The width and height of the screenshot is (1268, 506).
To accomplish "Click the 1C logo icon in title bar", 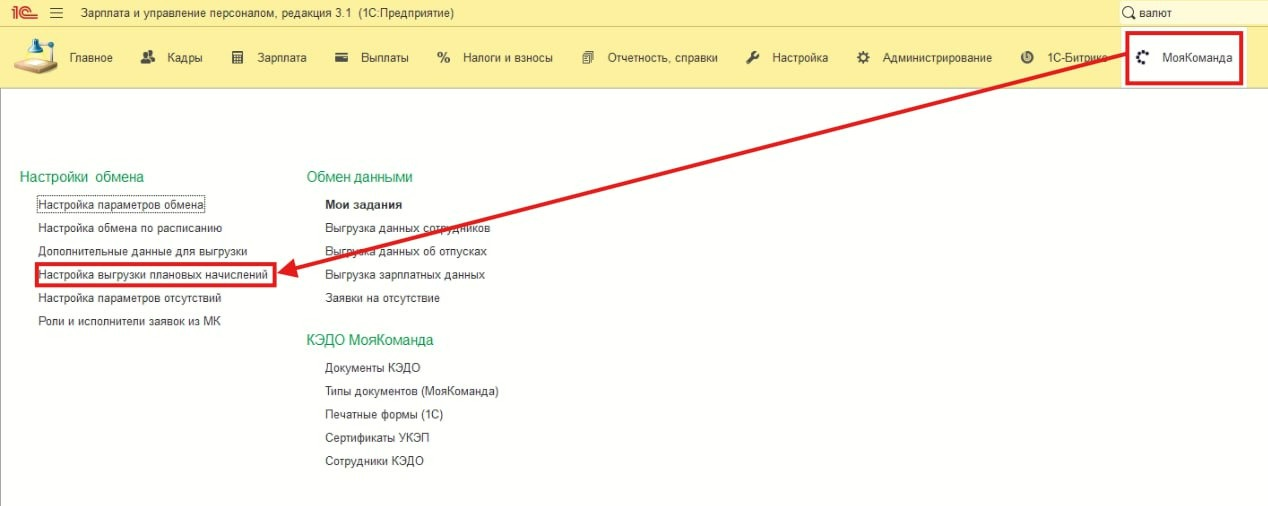I will pyautogui.click(x=23, y=13).
